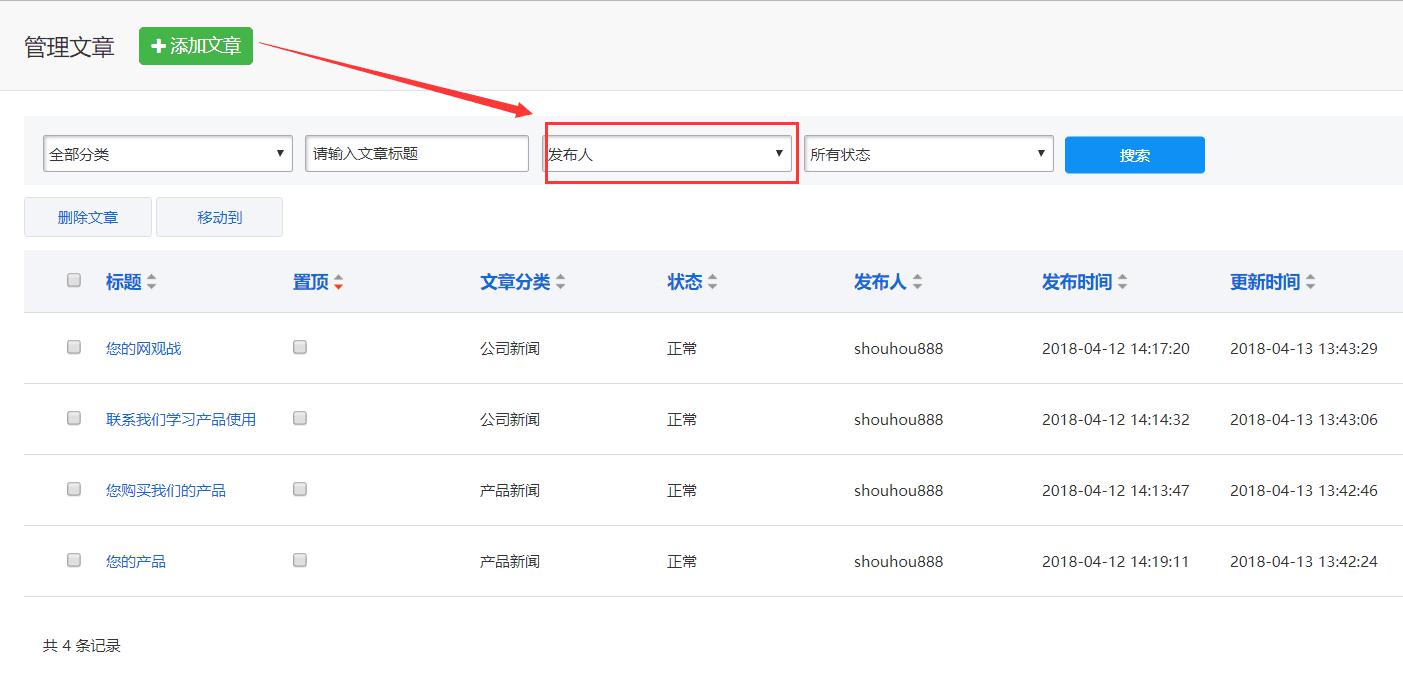Click the sort arrows next to 置顶
Image resolution: width=1403 pixels, height=690 pixels.
(x=338, y=283)
